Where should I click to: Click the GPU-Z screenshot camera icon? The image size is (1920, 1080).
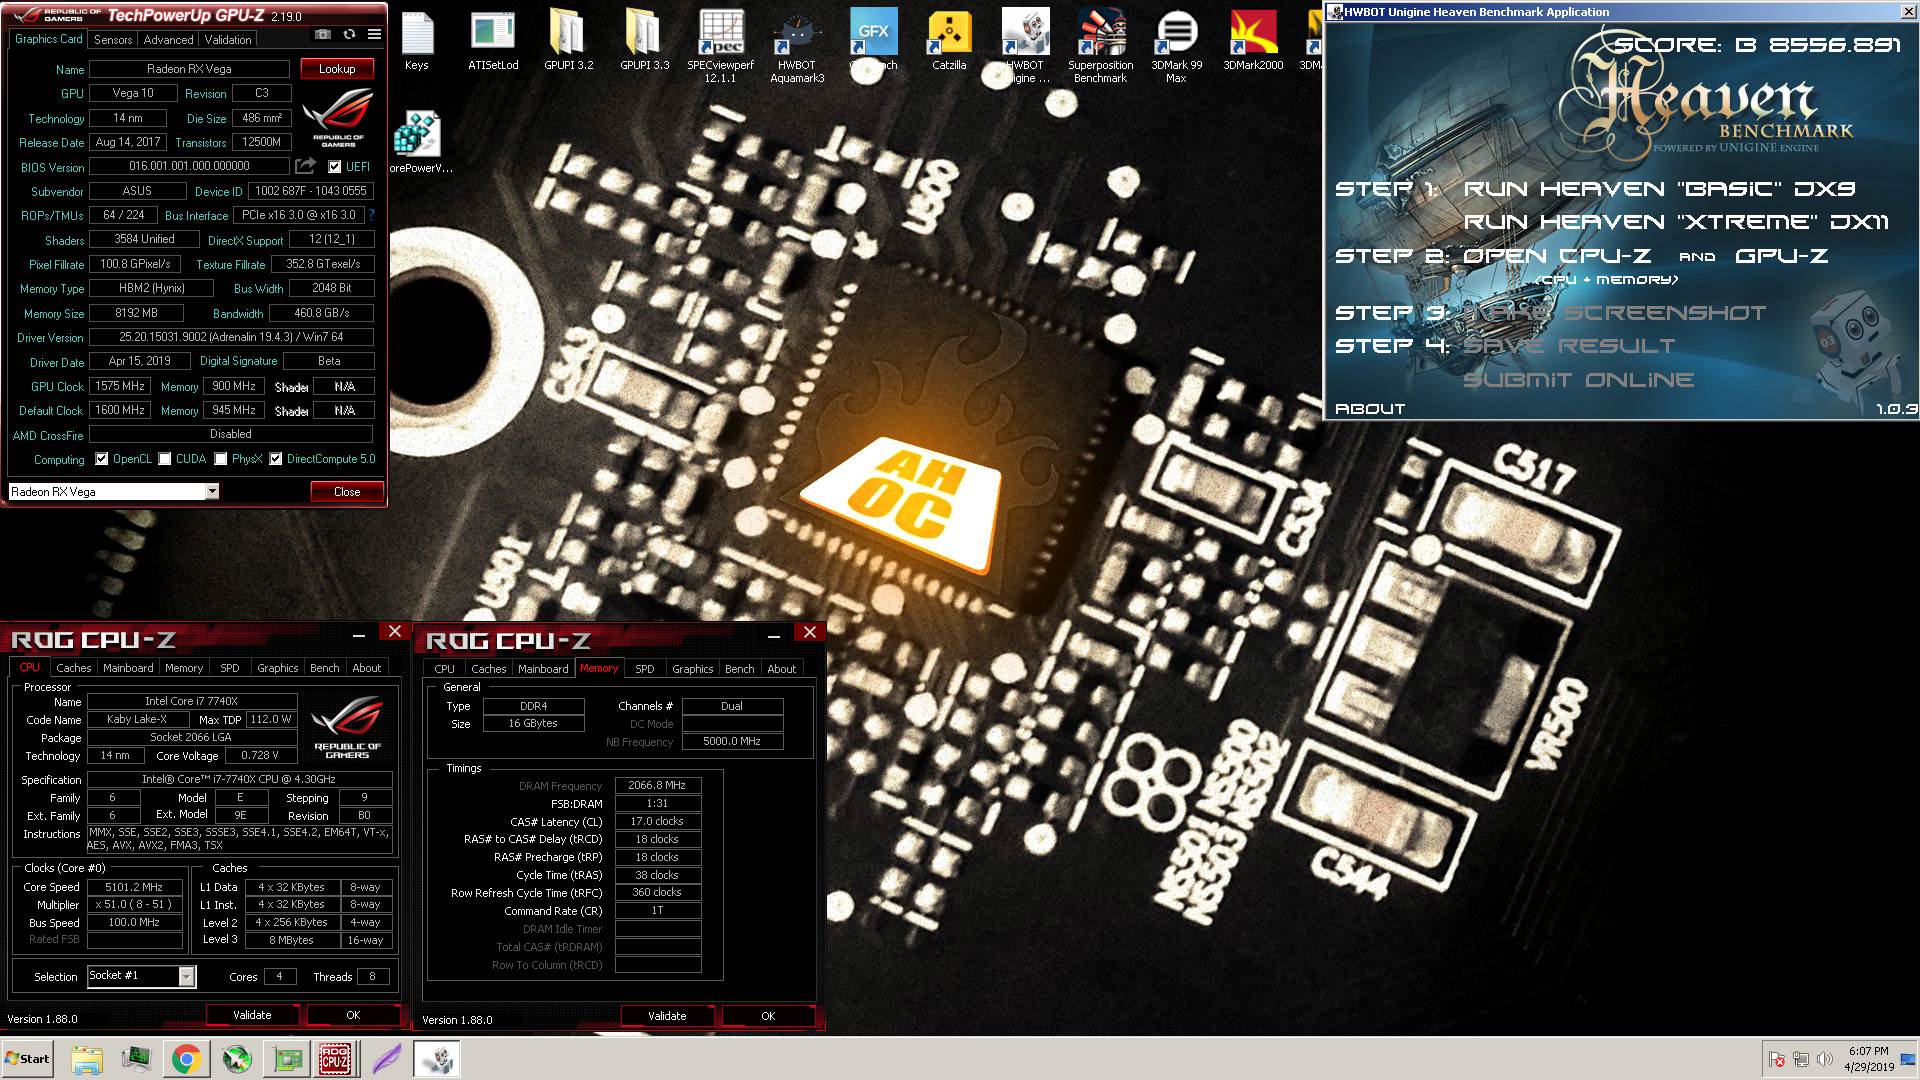coord(323,34)
